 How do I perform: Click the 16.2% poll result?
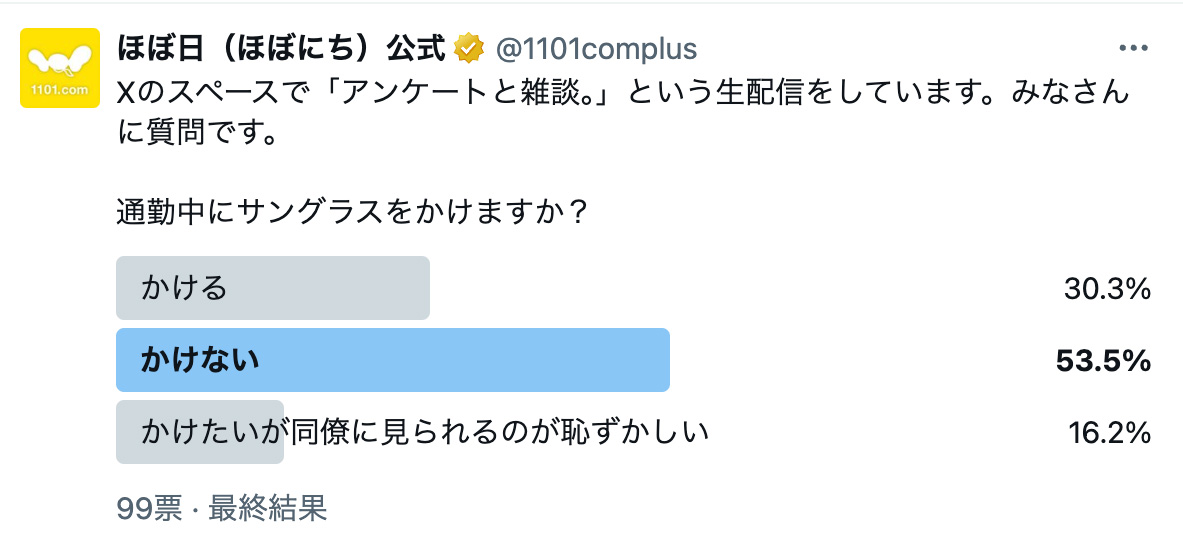click(1110, 433)
